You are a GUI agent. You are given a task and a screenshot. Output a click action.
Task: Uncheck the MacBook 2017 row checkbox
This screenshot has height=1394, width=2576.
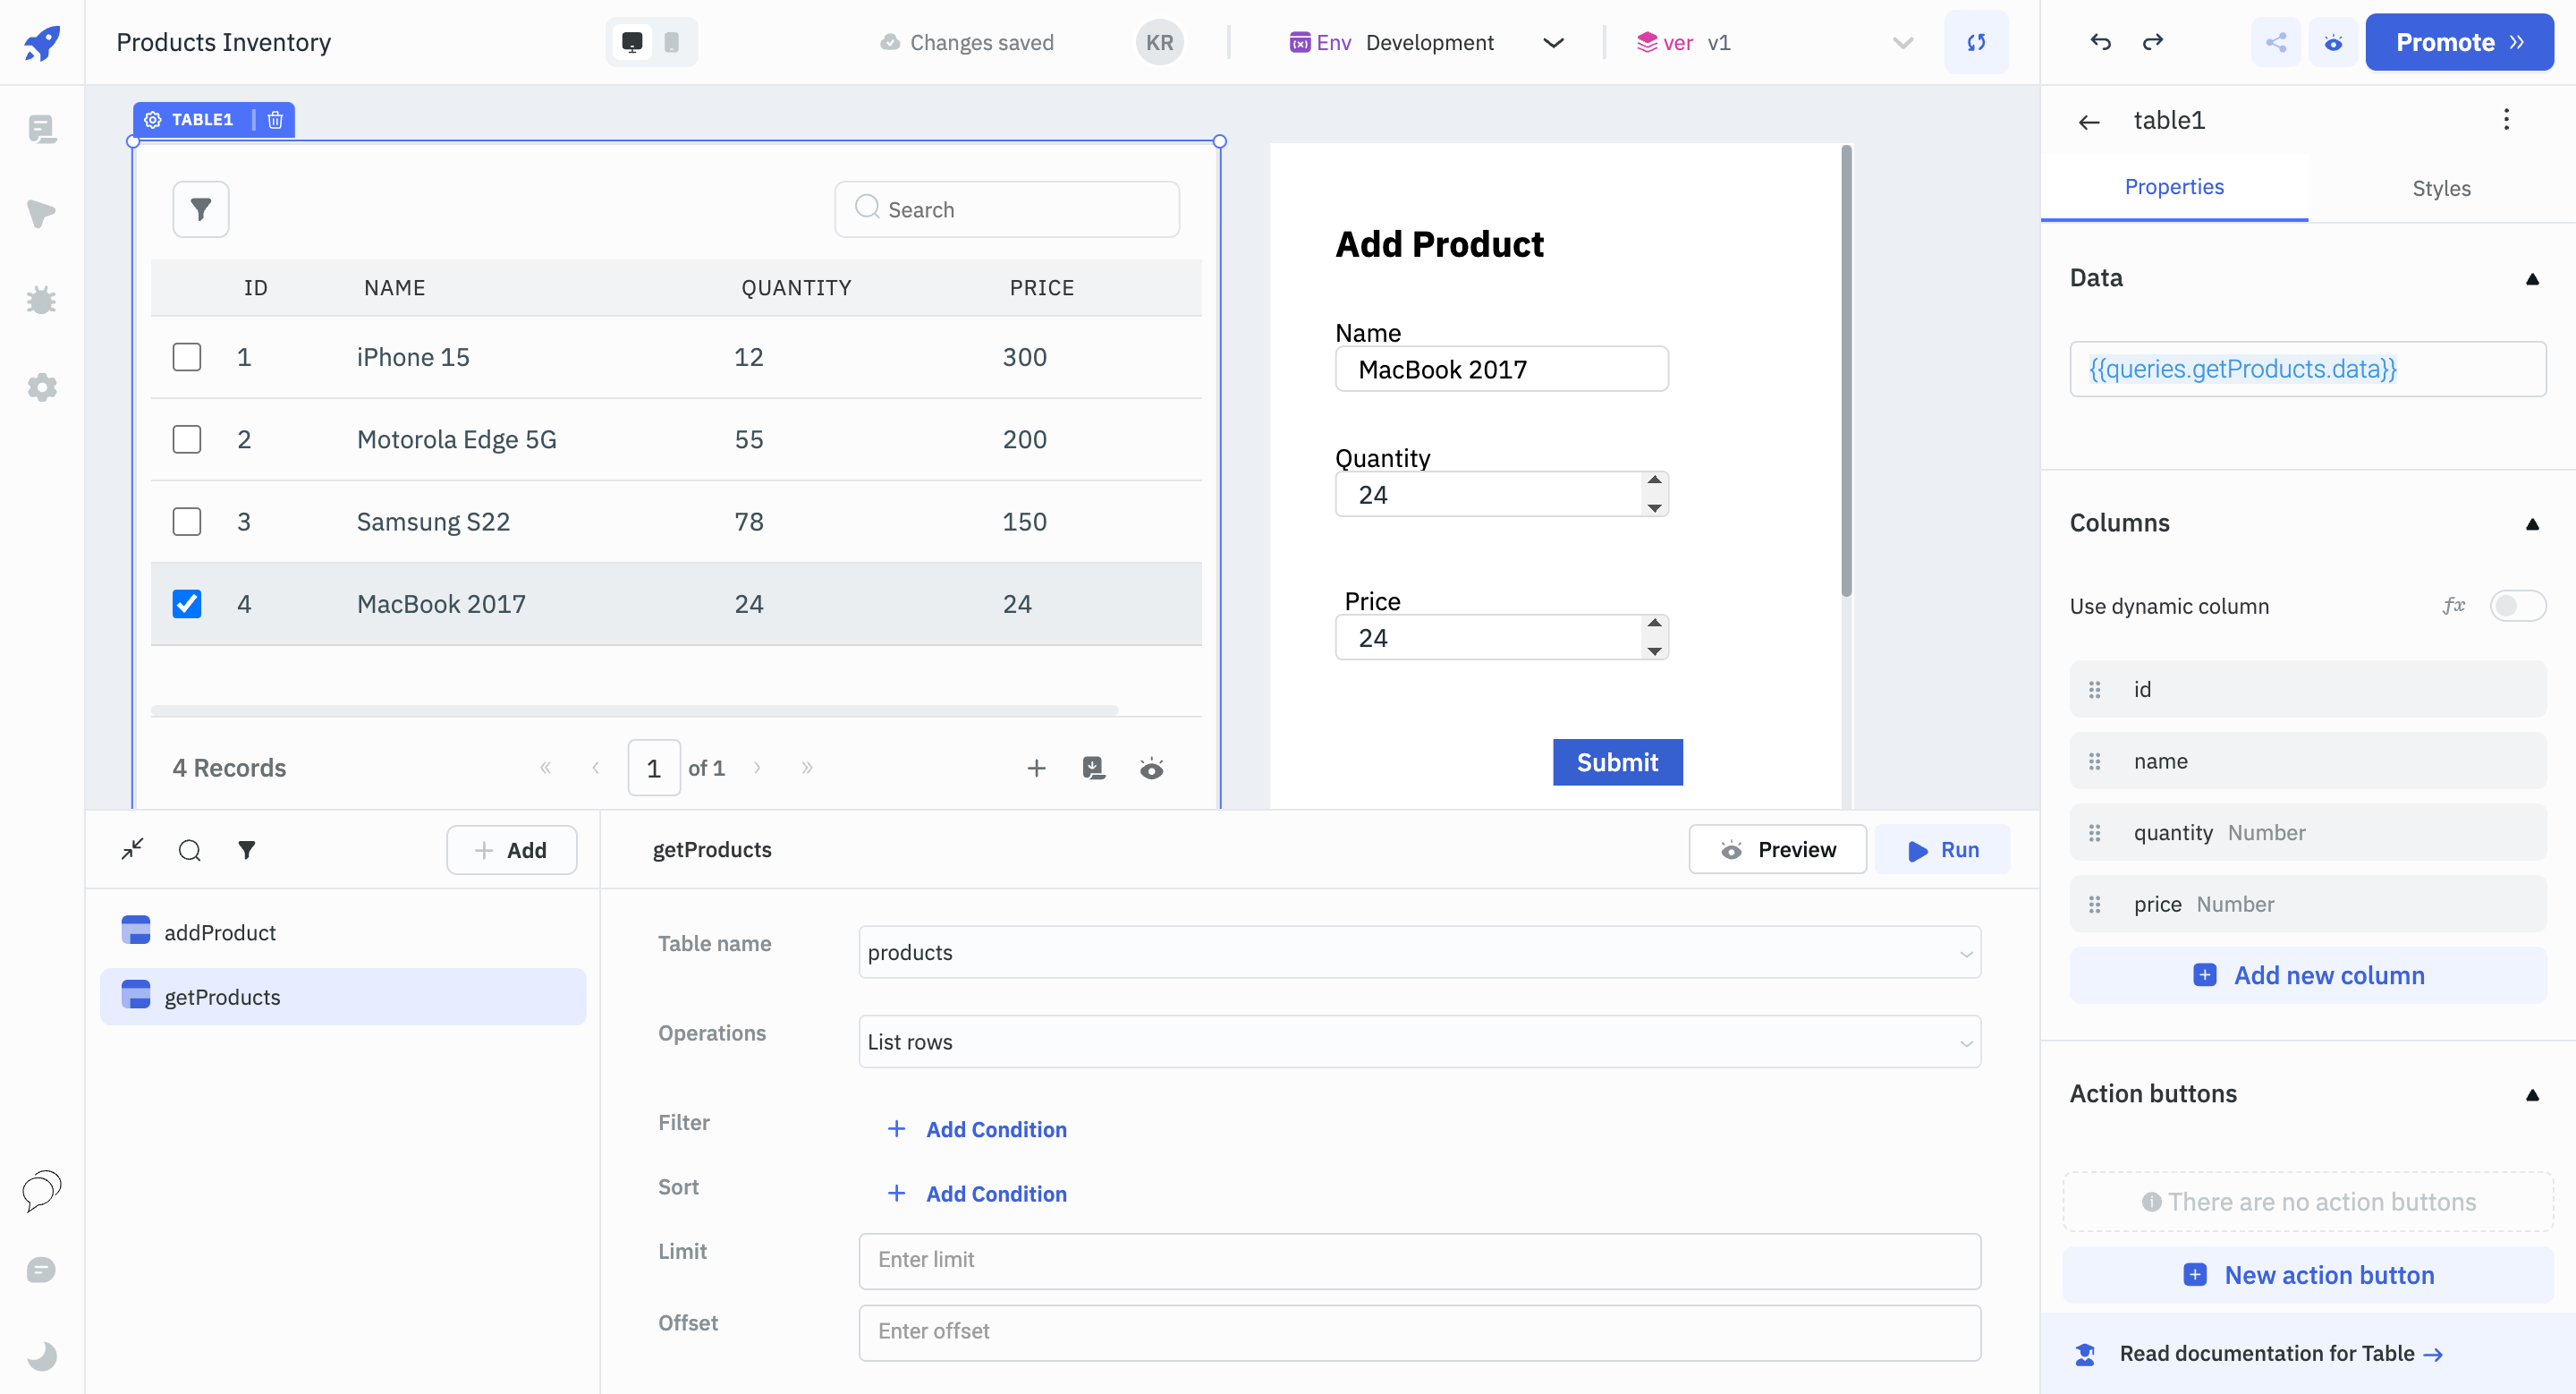click(x=186, y=604)
